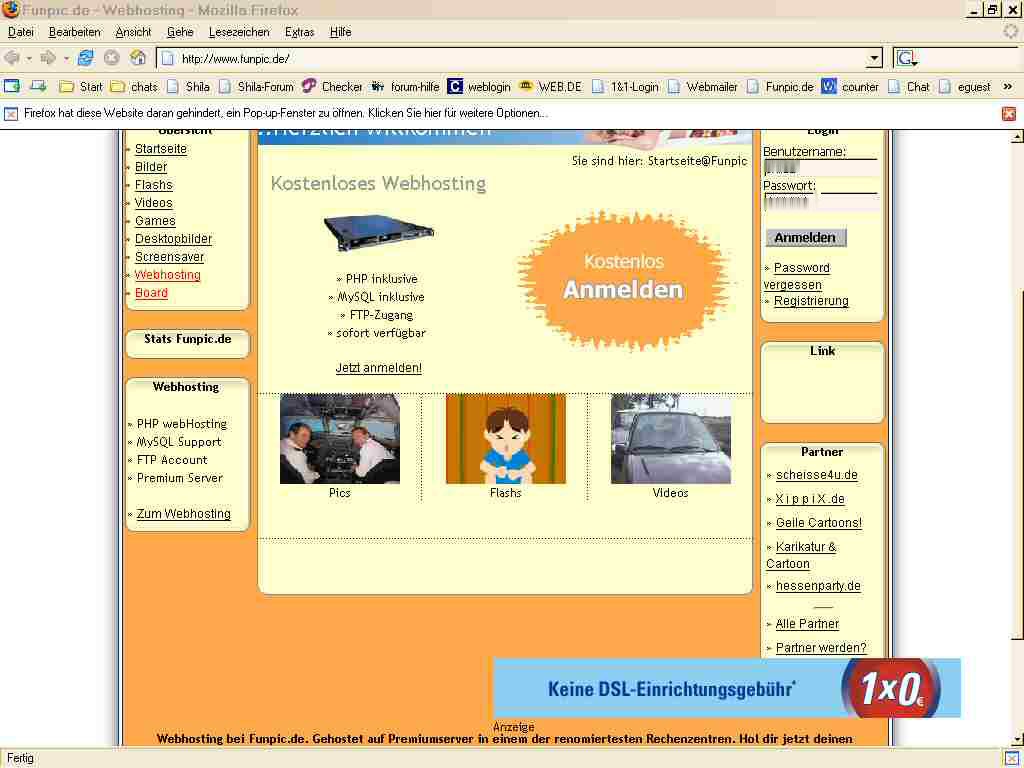The width and height of the screenshot is (1024, 768).
Task: Follow the 'Jetzt anmelden!' link
Action: 378,368
